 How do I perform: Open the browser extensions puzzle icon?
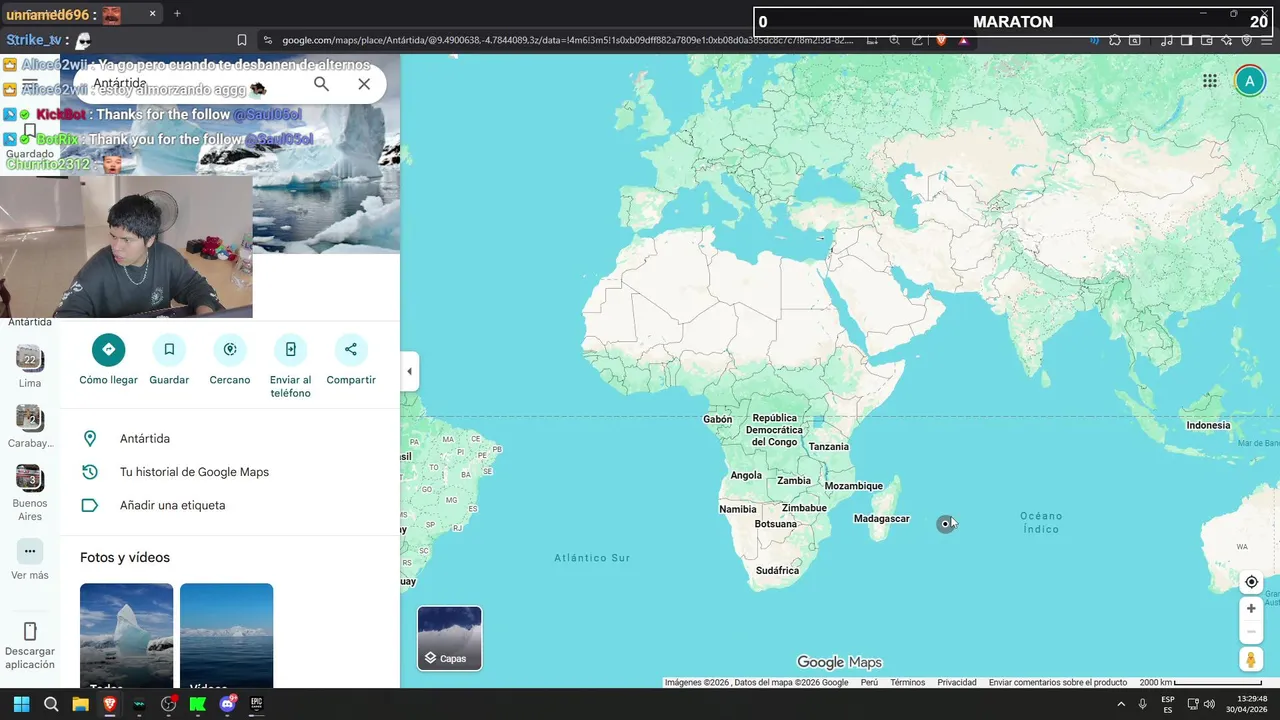click(1115, 40)
